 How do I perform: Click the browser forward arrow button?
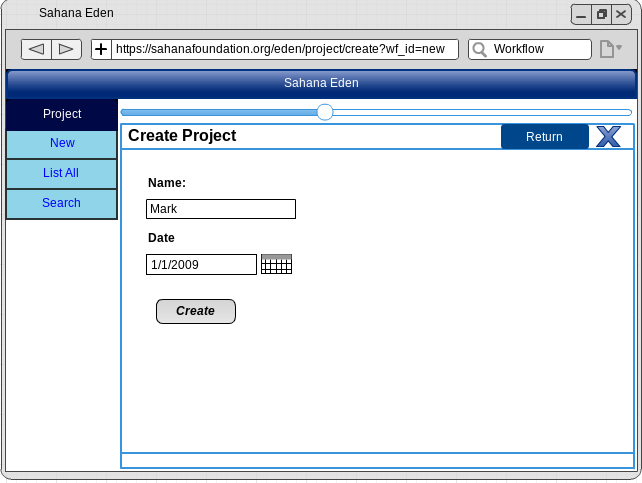pos(66,49)
